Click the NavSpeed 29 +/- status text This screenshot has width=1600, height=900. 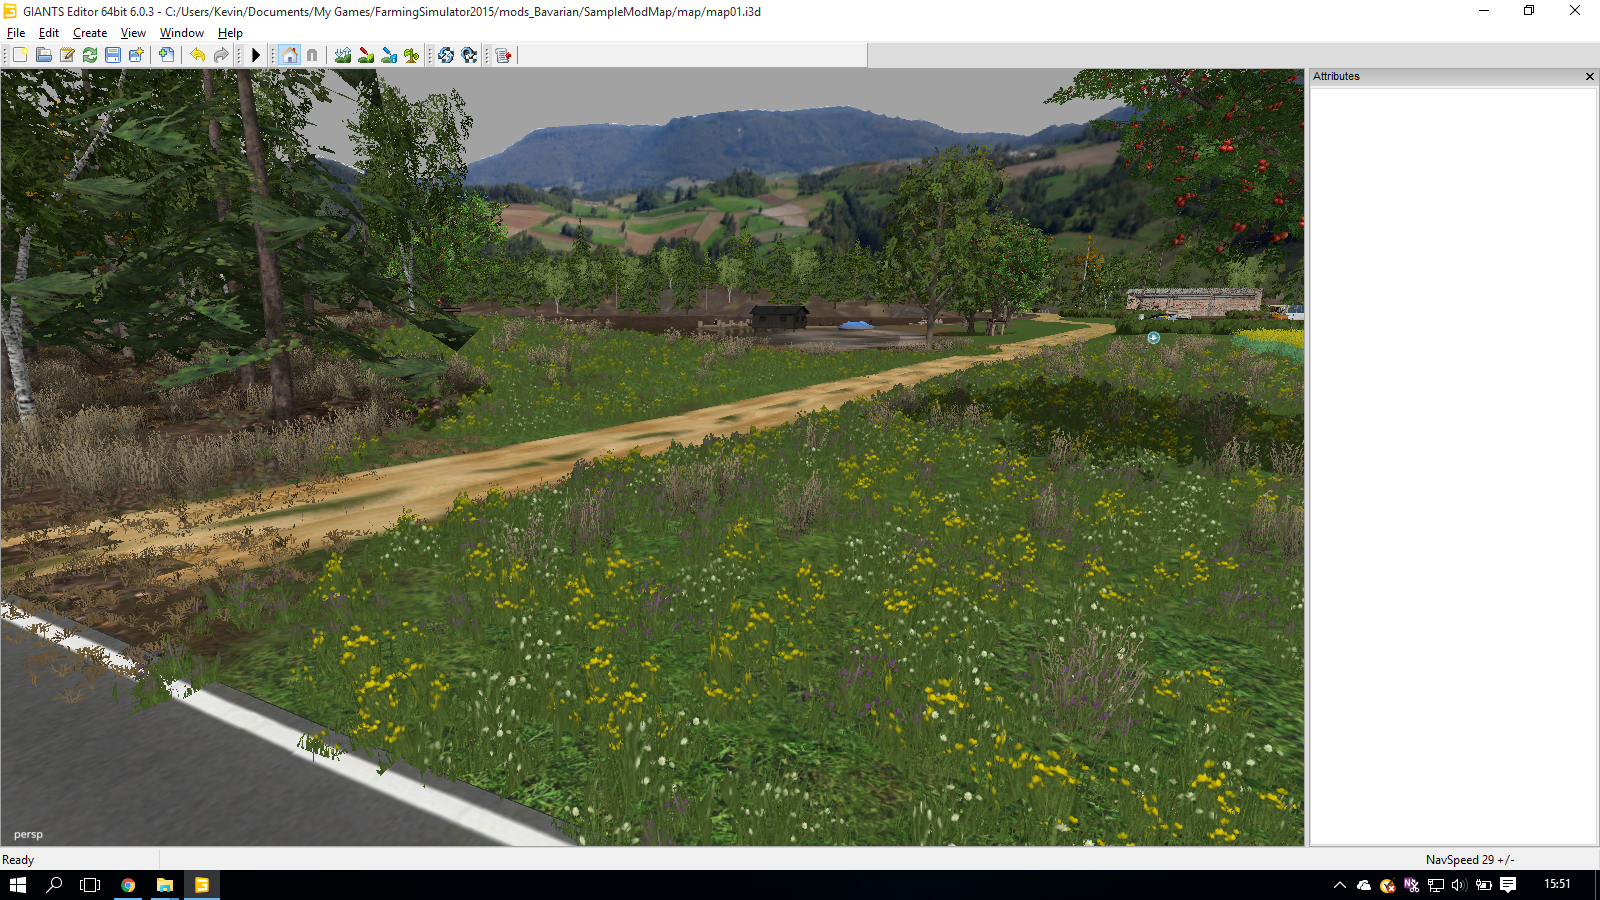[x=1470, y=860]
